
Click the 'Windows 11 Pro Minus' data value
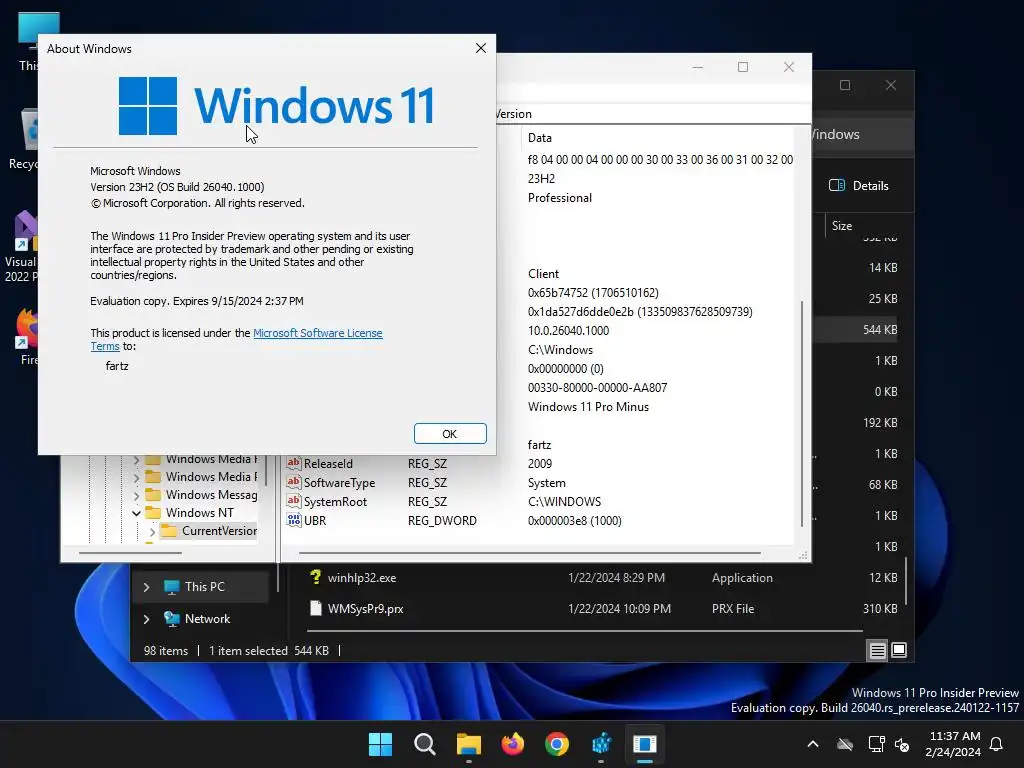[588, 407]
